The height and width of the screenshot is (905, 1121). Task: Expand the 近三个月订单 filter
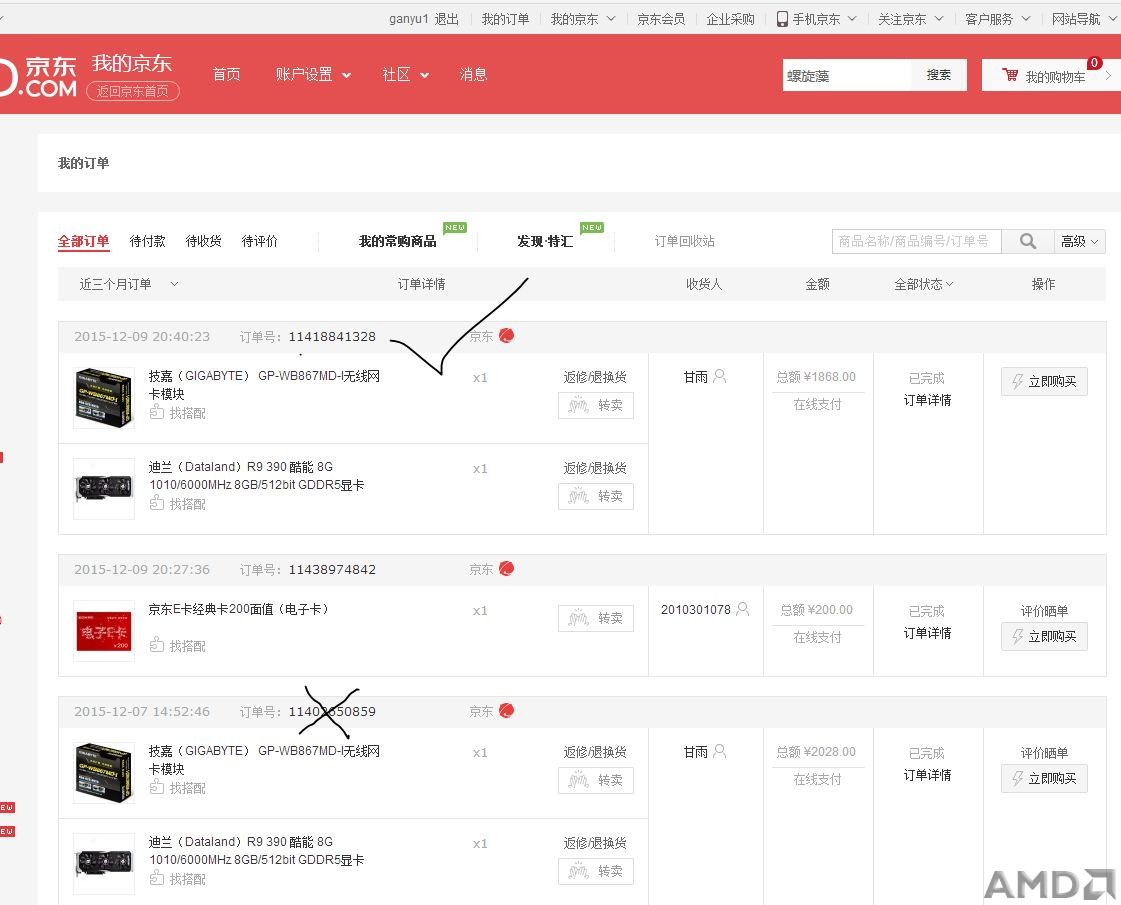pyautogui.click(x=129, y=285)
